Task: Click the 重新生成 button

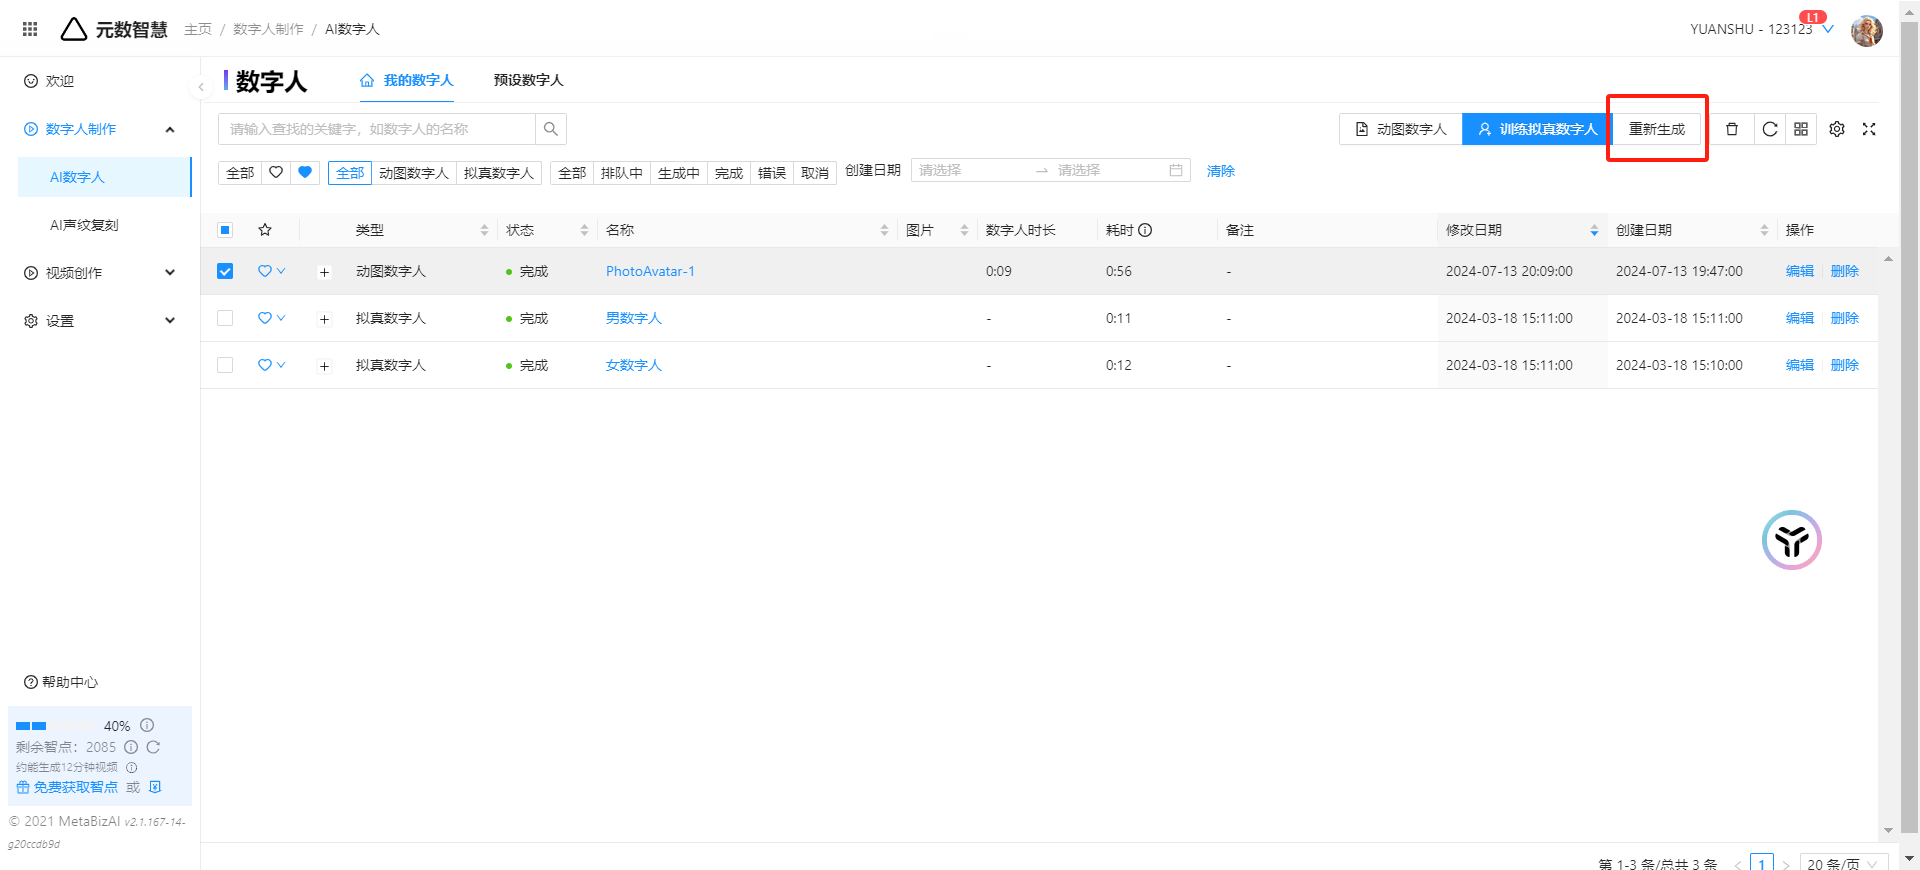Action: [x=1657, y=129]
